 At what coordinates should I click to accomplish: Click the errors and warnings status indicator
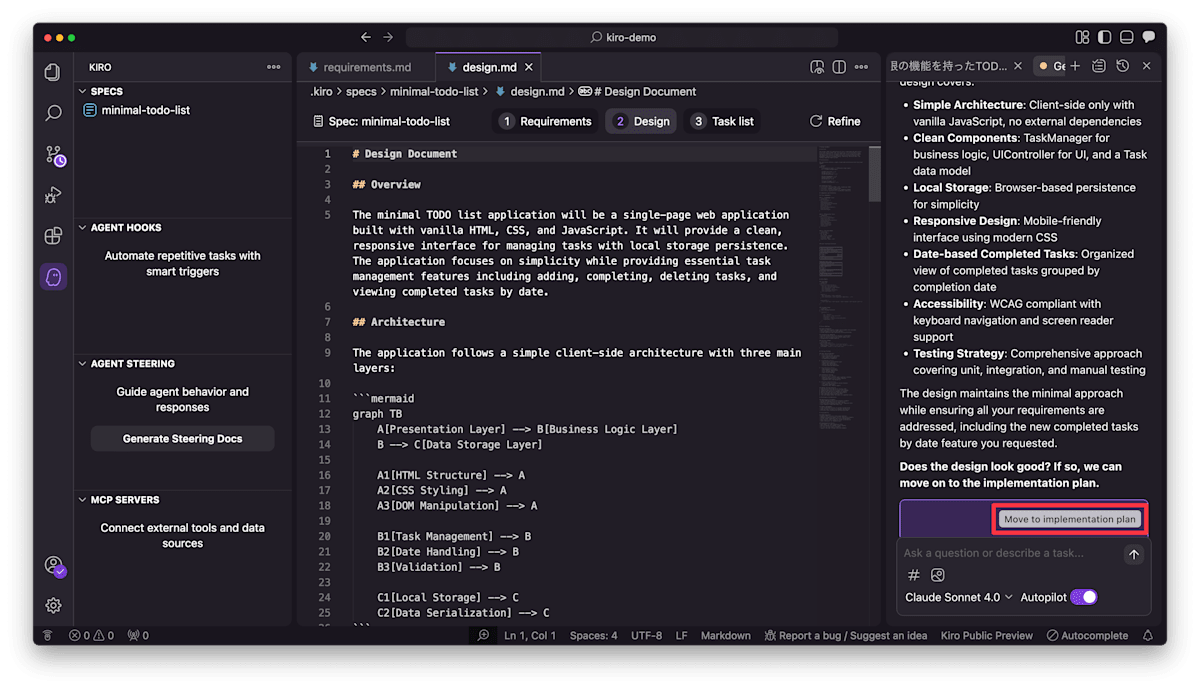pos(91,635)
